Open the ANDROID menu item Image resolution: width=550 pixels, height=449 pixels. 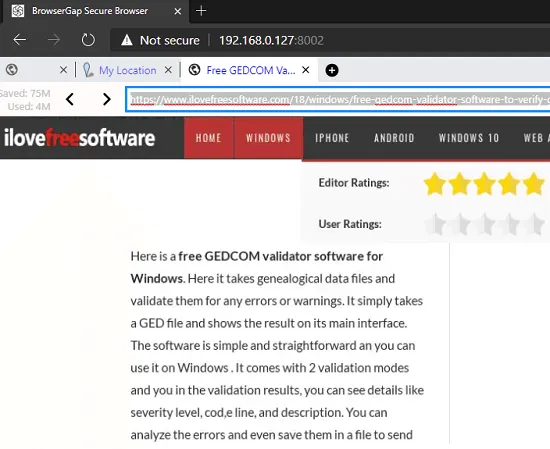394,138
